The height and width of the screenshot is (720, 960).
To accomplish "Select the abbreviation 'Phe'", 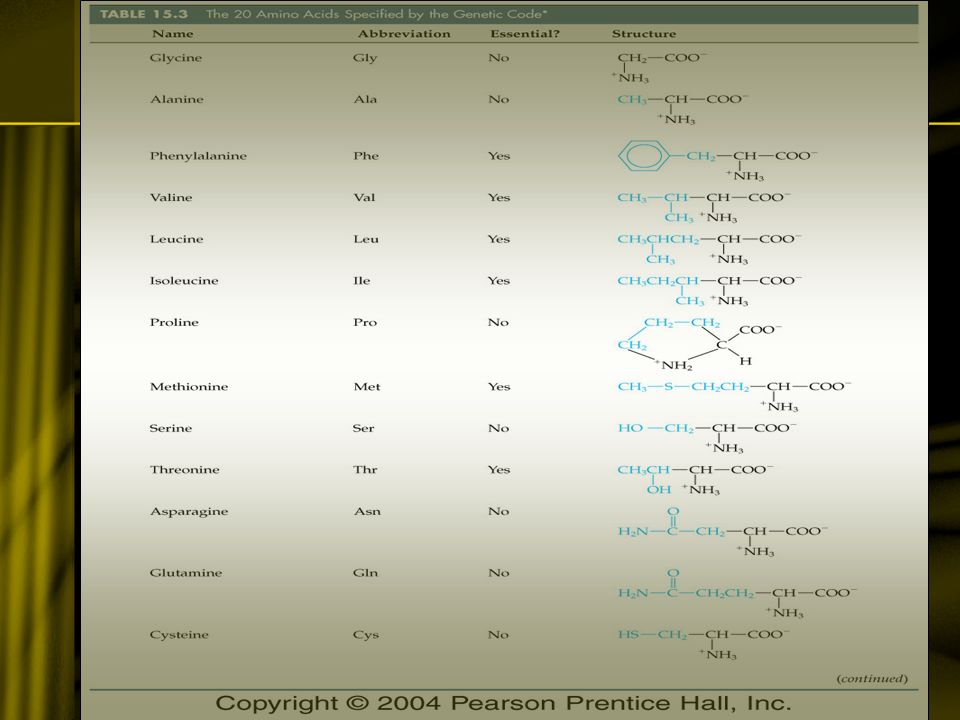I will [366, 156].
